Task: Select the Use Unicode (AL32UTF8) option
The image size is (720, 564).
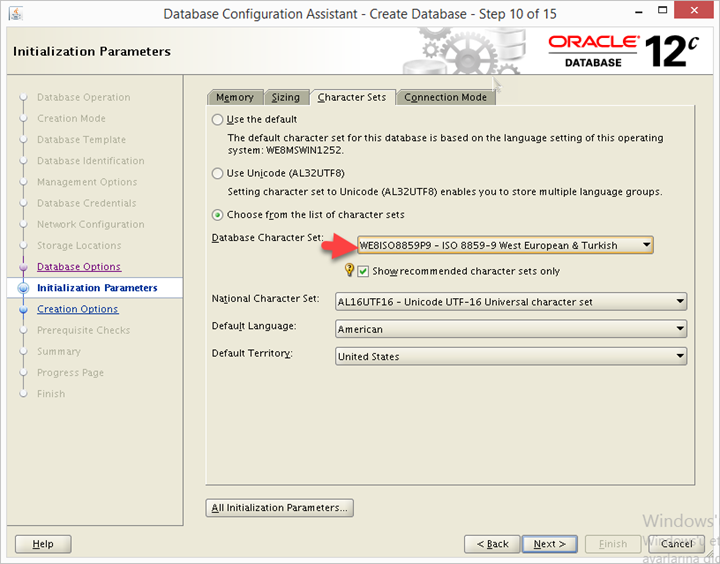Action: (218, 174)
